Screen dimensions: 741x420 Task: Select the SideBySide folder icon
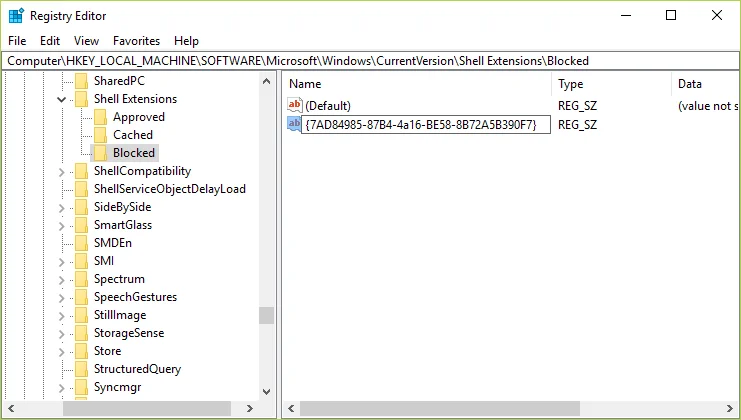(81, 207)
